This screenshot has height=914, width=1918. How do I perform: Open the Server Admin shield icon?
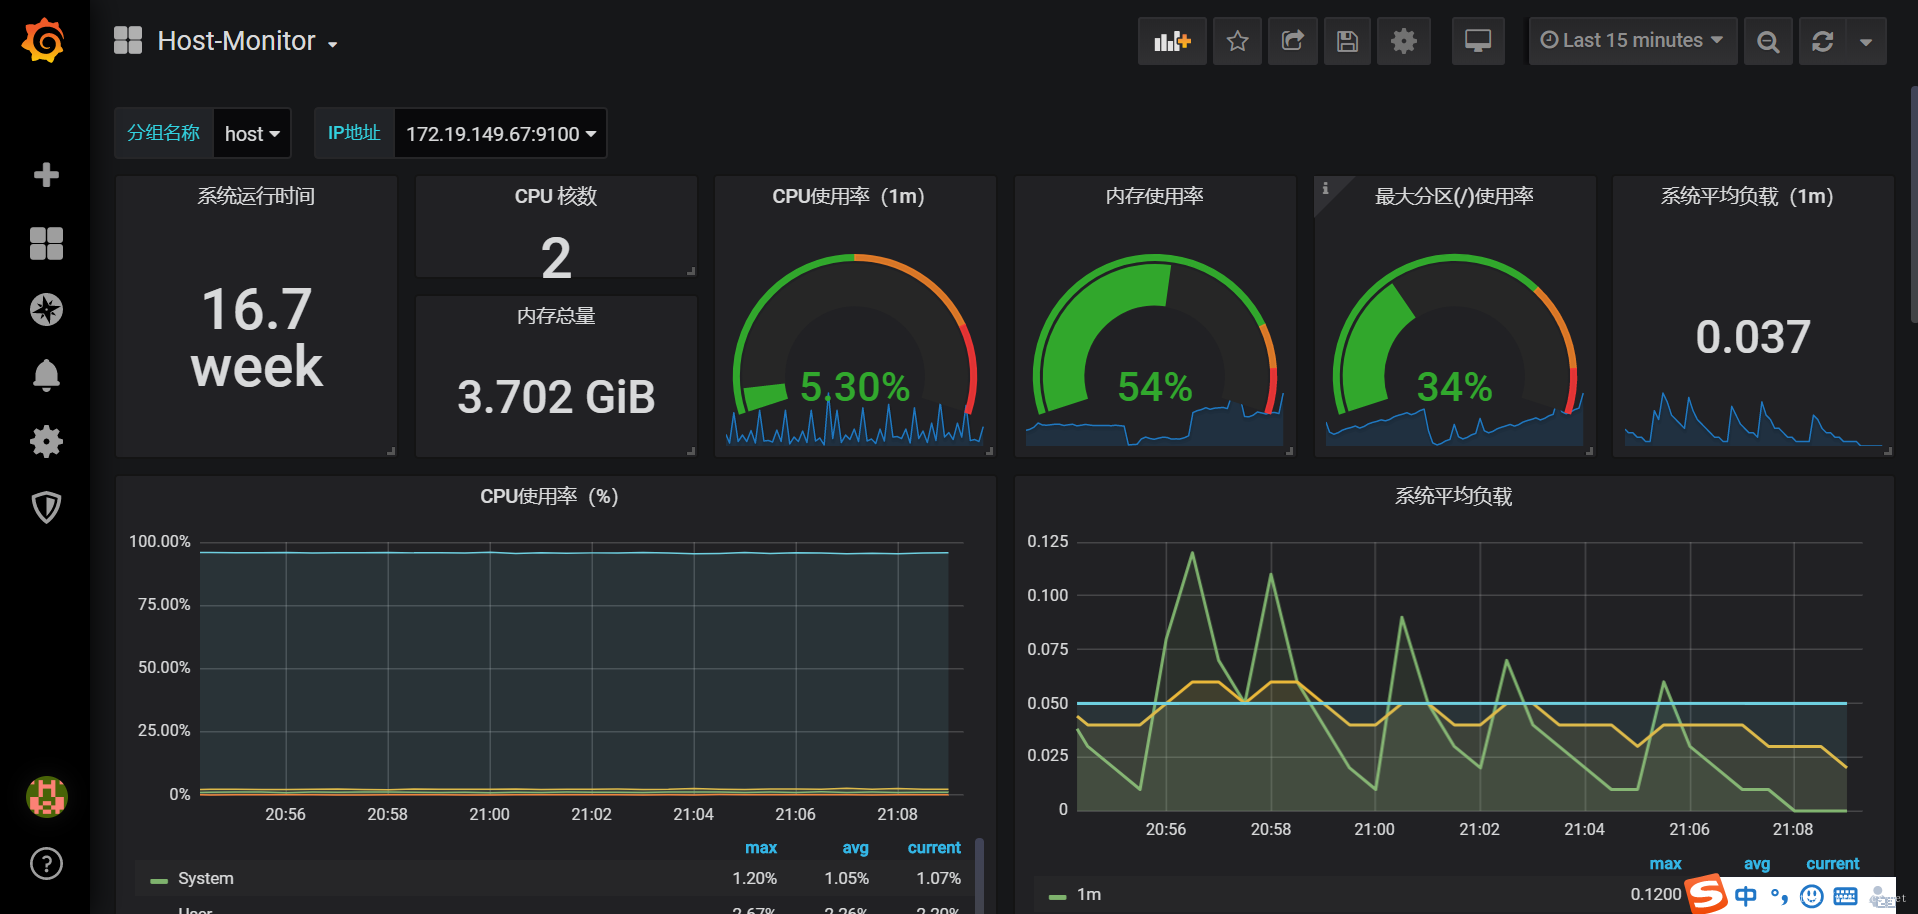[x=46, y=507]
